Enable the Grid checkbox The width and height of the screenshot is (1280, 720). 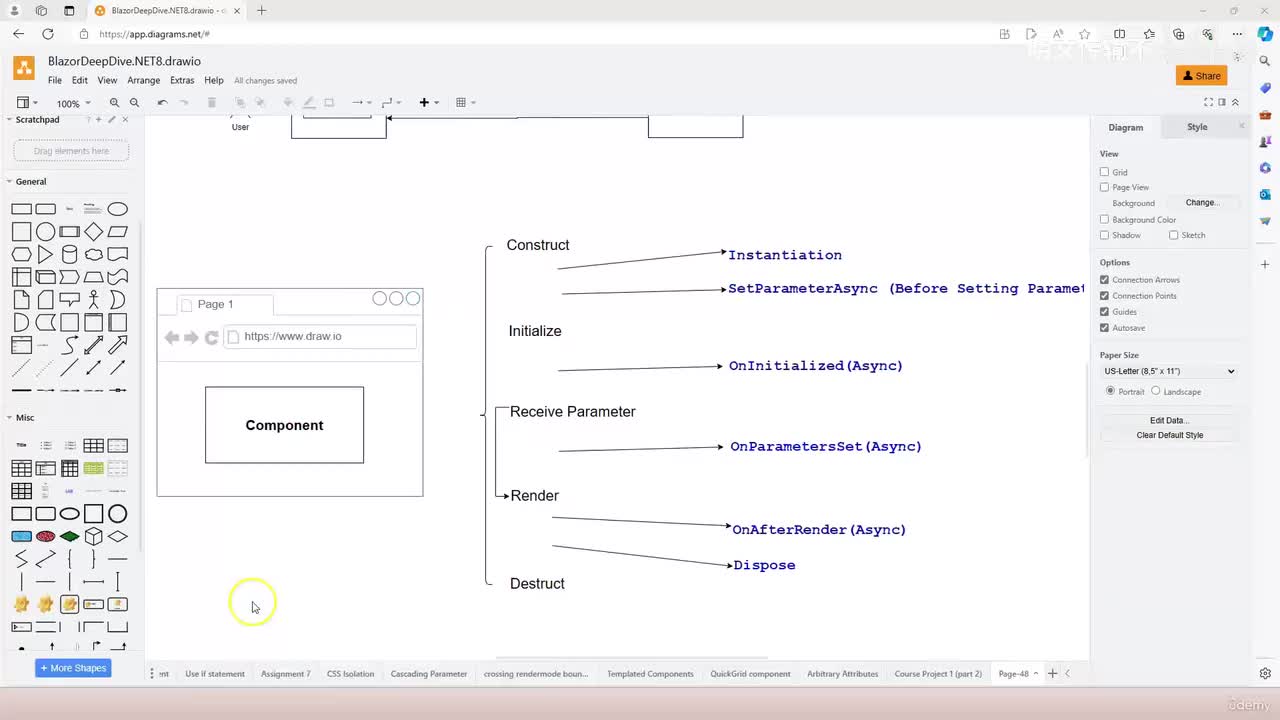coord(1104,172)
